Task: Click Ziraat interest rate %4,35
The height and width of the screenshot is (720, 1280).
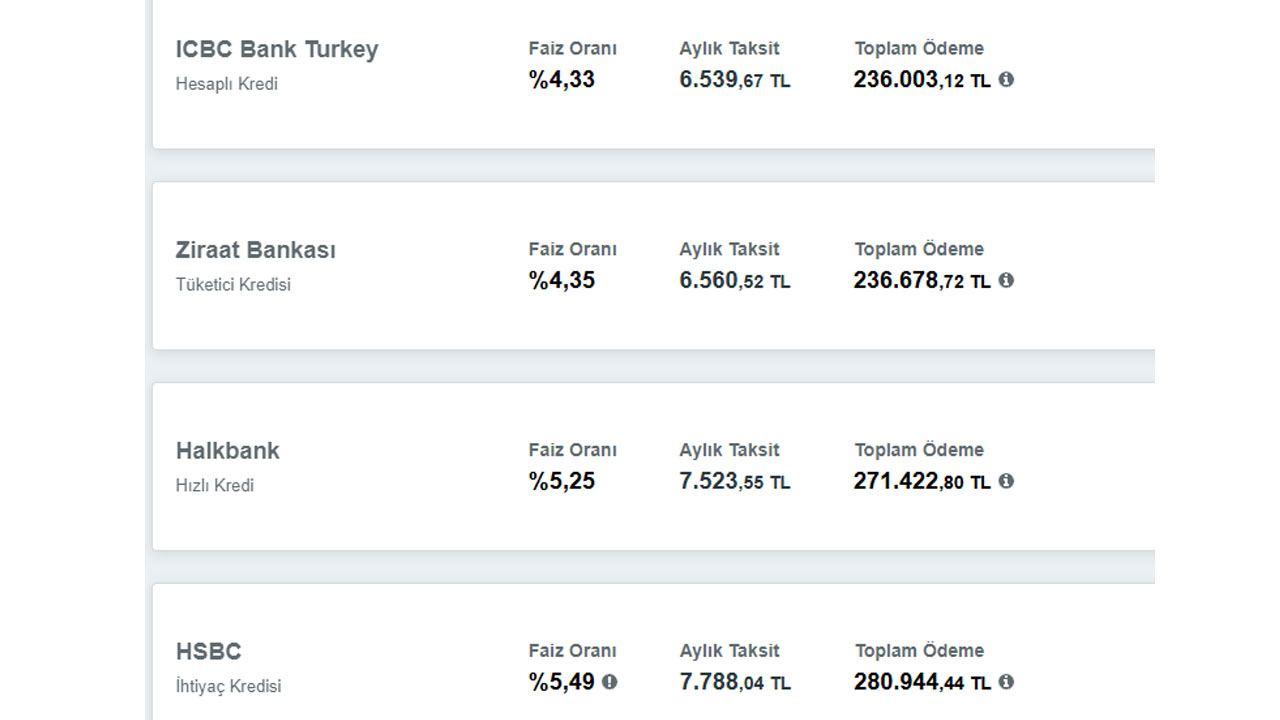Action: 562,280
